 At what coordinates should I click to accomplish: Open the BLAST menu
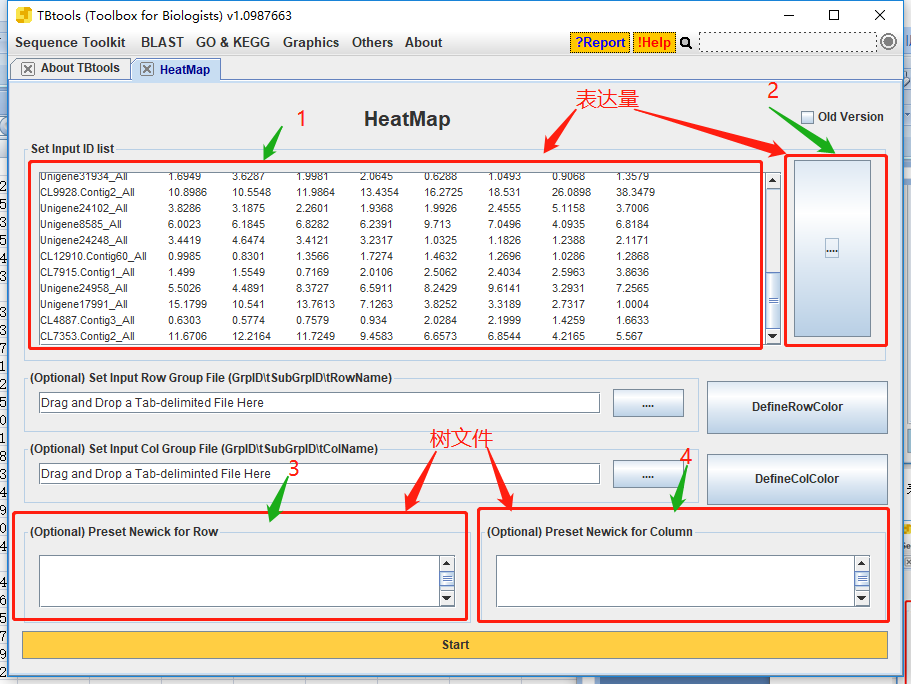(x=162, y=42)
